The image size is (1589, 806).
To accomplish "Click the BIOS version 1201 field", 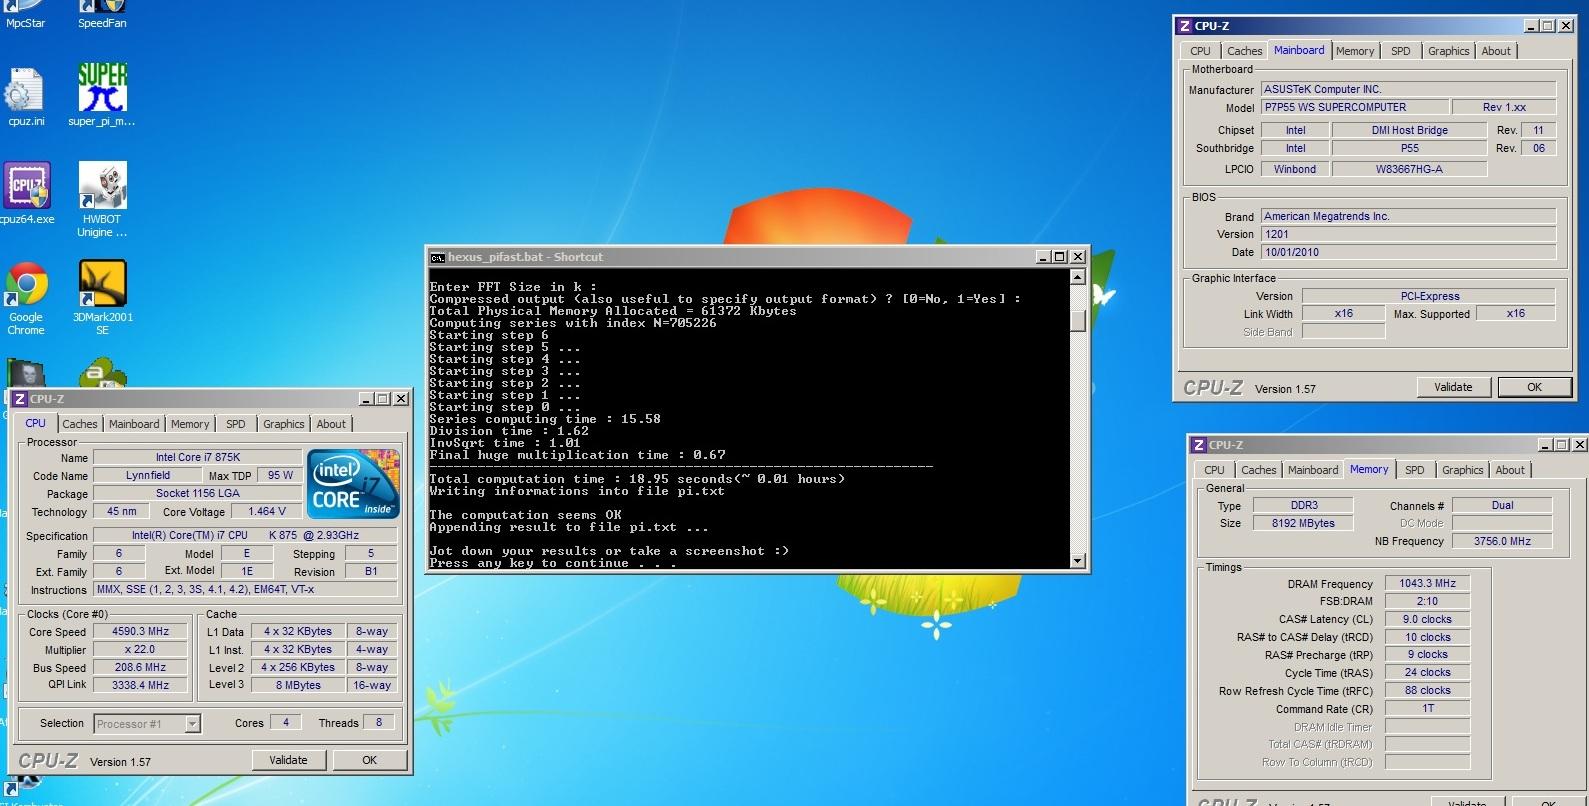I will (1408, 235).
